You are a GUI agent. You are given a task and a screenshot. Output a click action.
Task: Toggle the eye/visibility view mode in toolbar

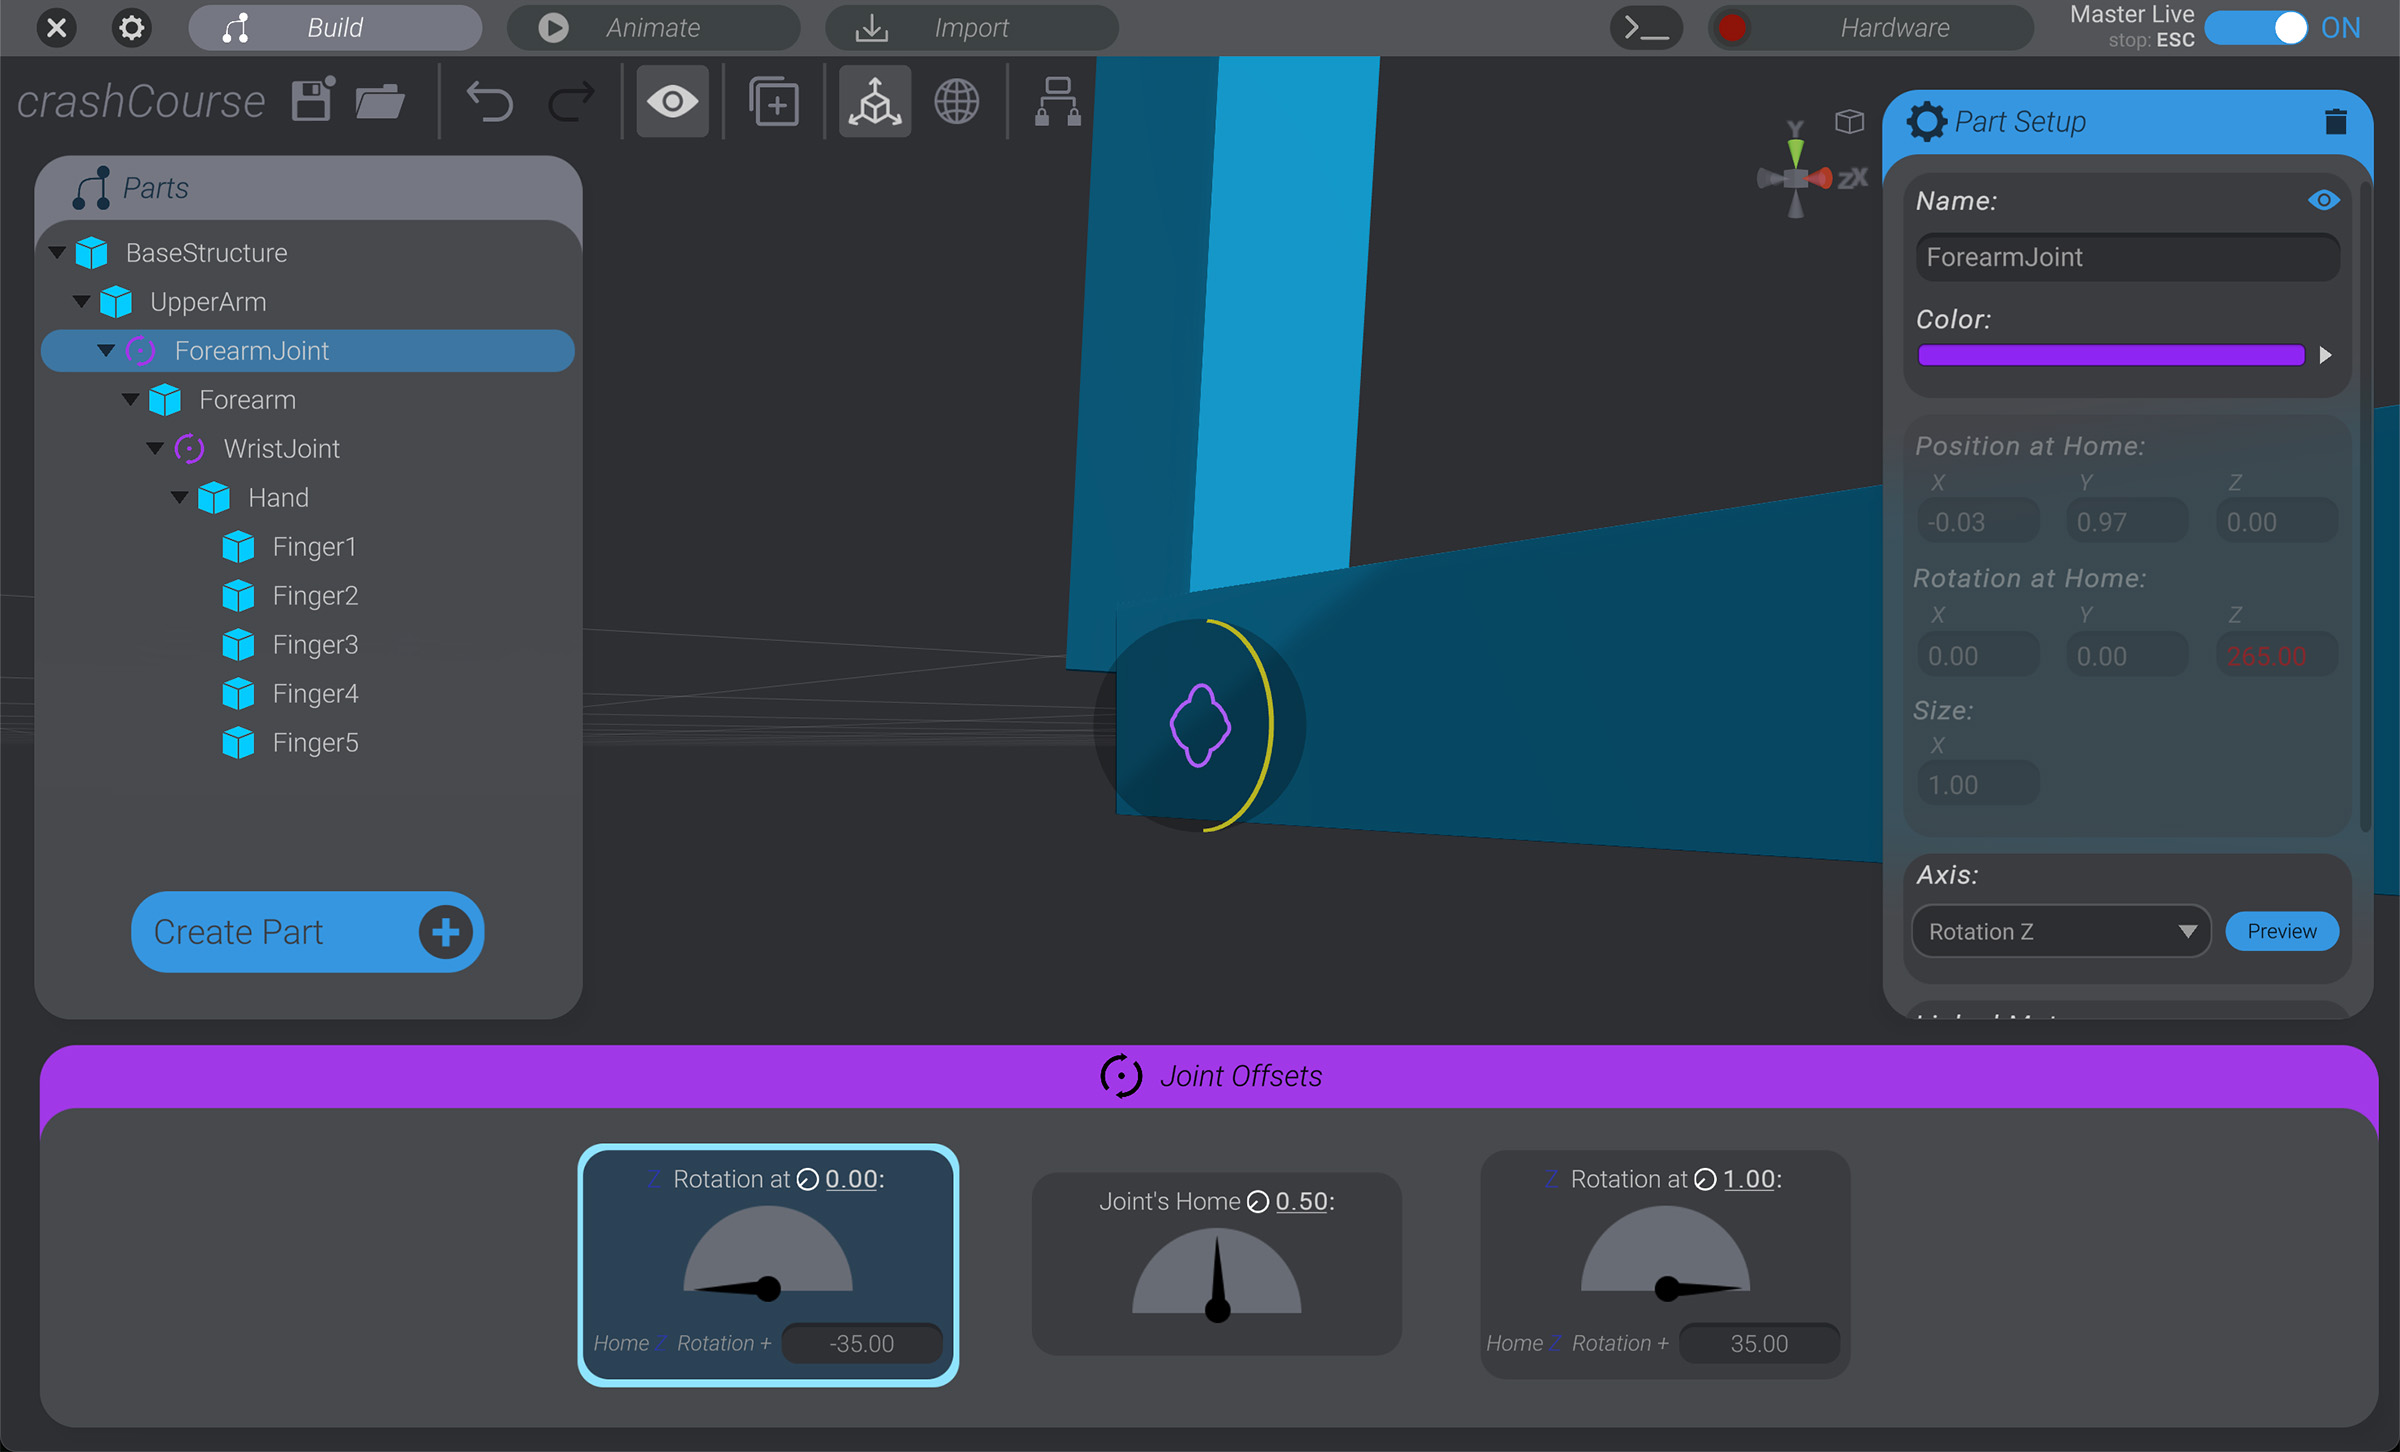[672, 100]
